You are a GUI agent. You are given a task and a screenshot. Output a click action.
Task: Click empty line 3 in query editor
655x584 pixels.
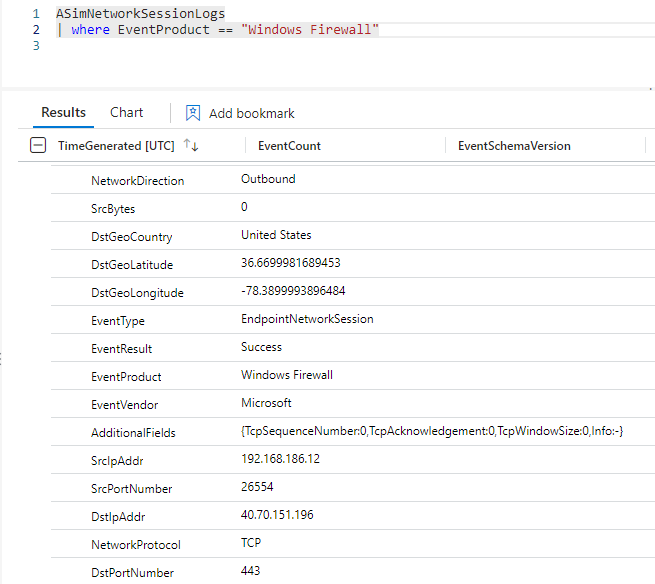200,46
